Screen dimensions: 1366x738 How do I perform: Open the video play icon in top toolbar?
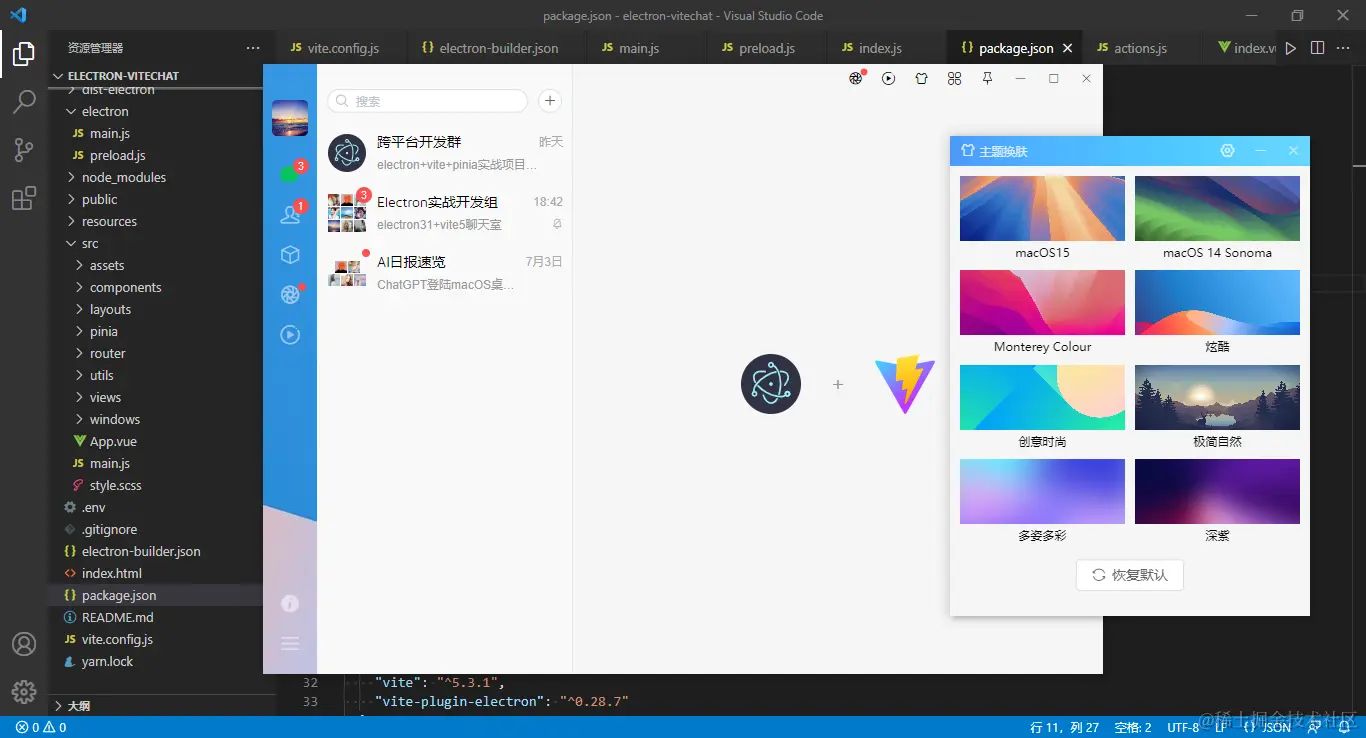(x=889, y=78)
